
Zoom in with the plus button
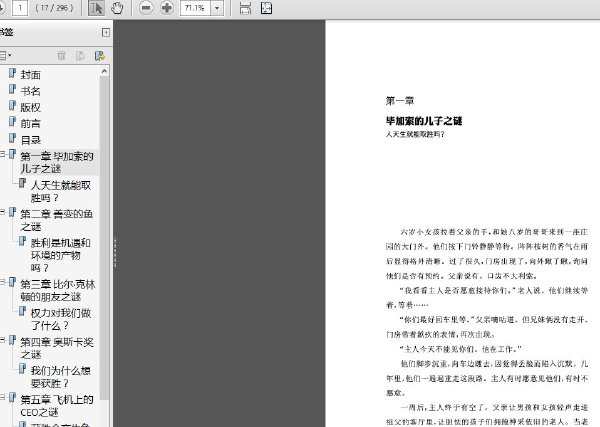point(167,8)
